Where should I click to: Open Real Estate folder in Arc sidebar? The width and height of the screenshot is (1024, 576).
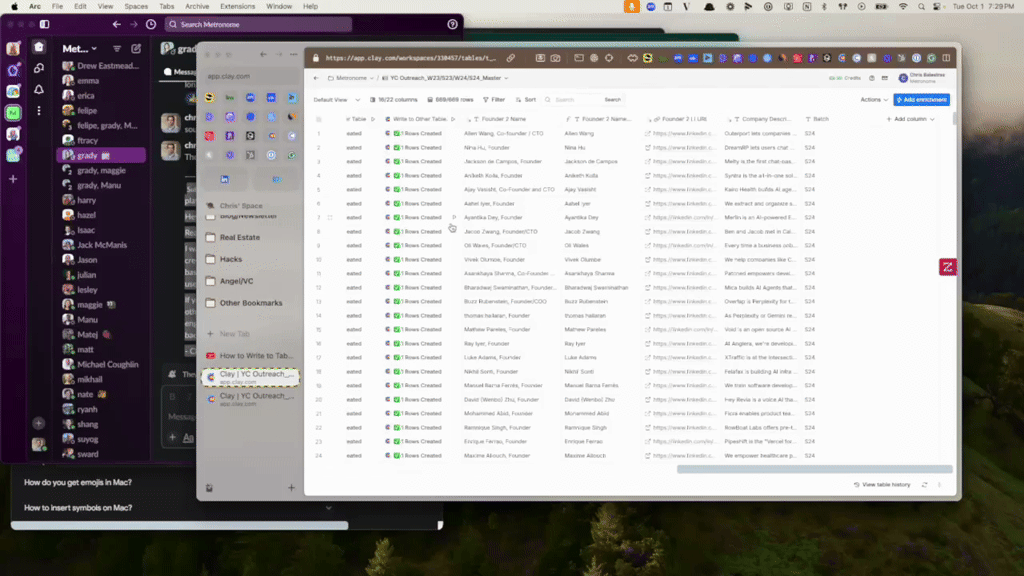click(x=240, y=238)
